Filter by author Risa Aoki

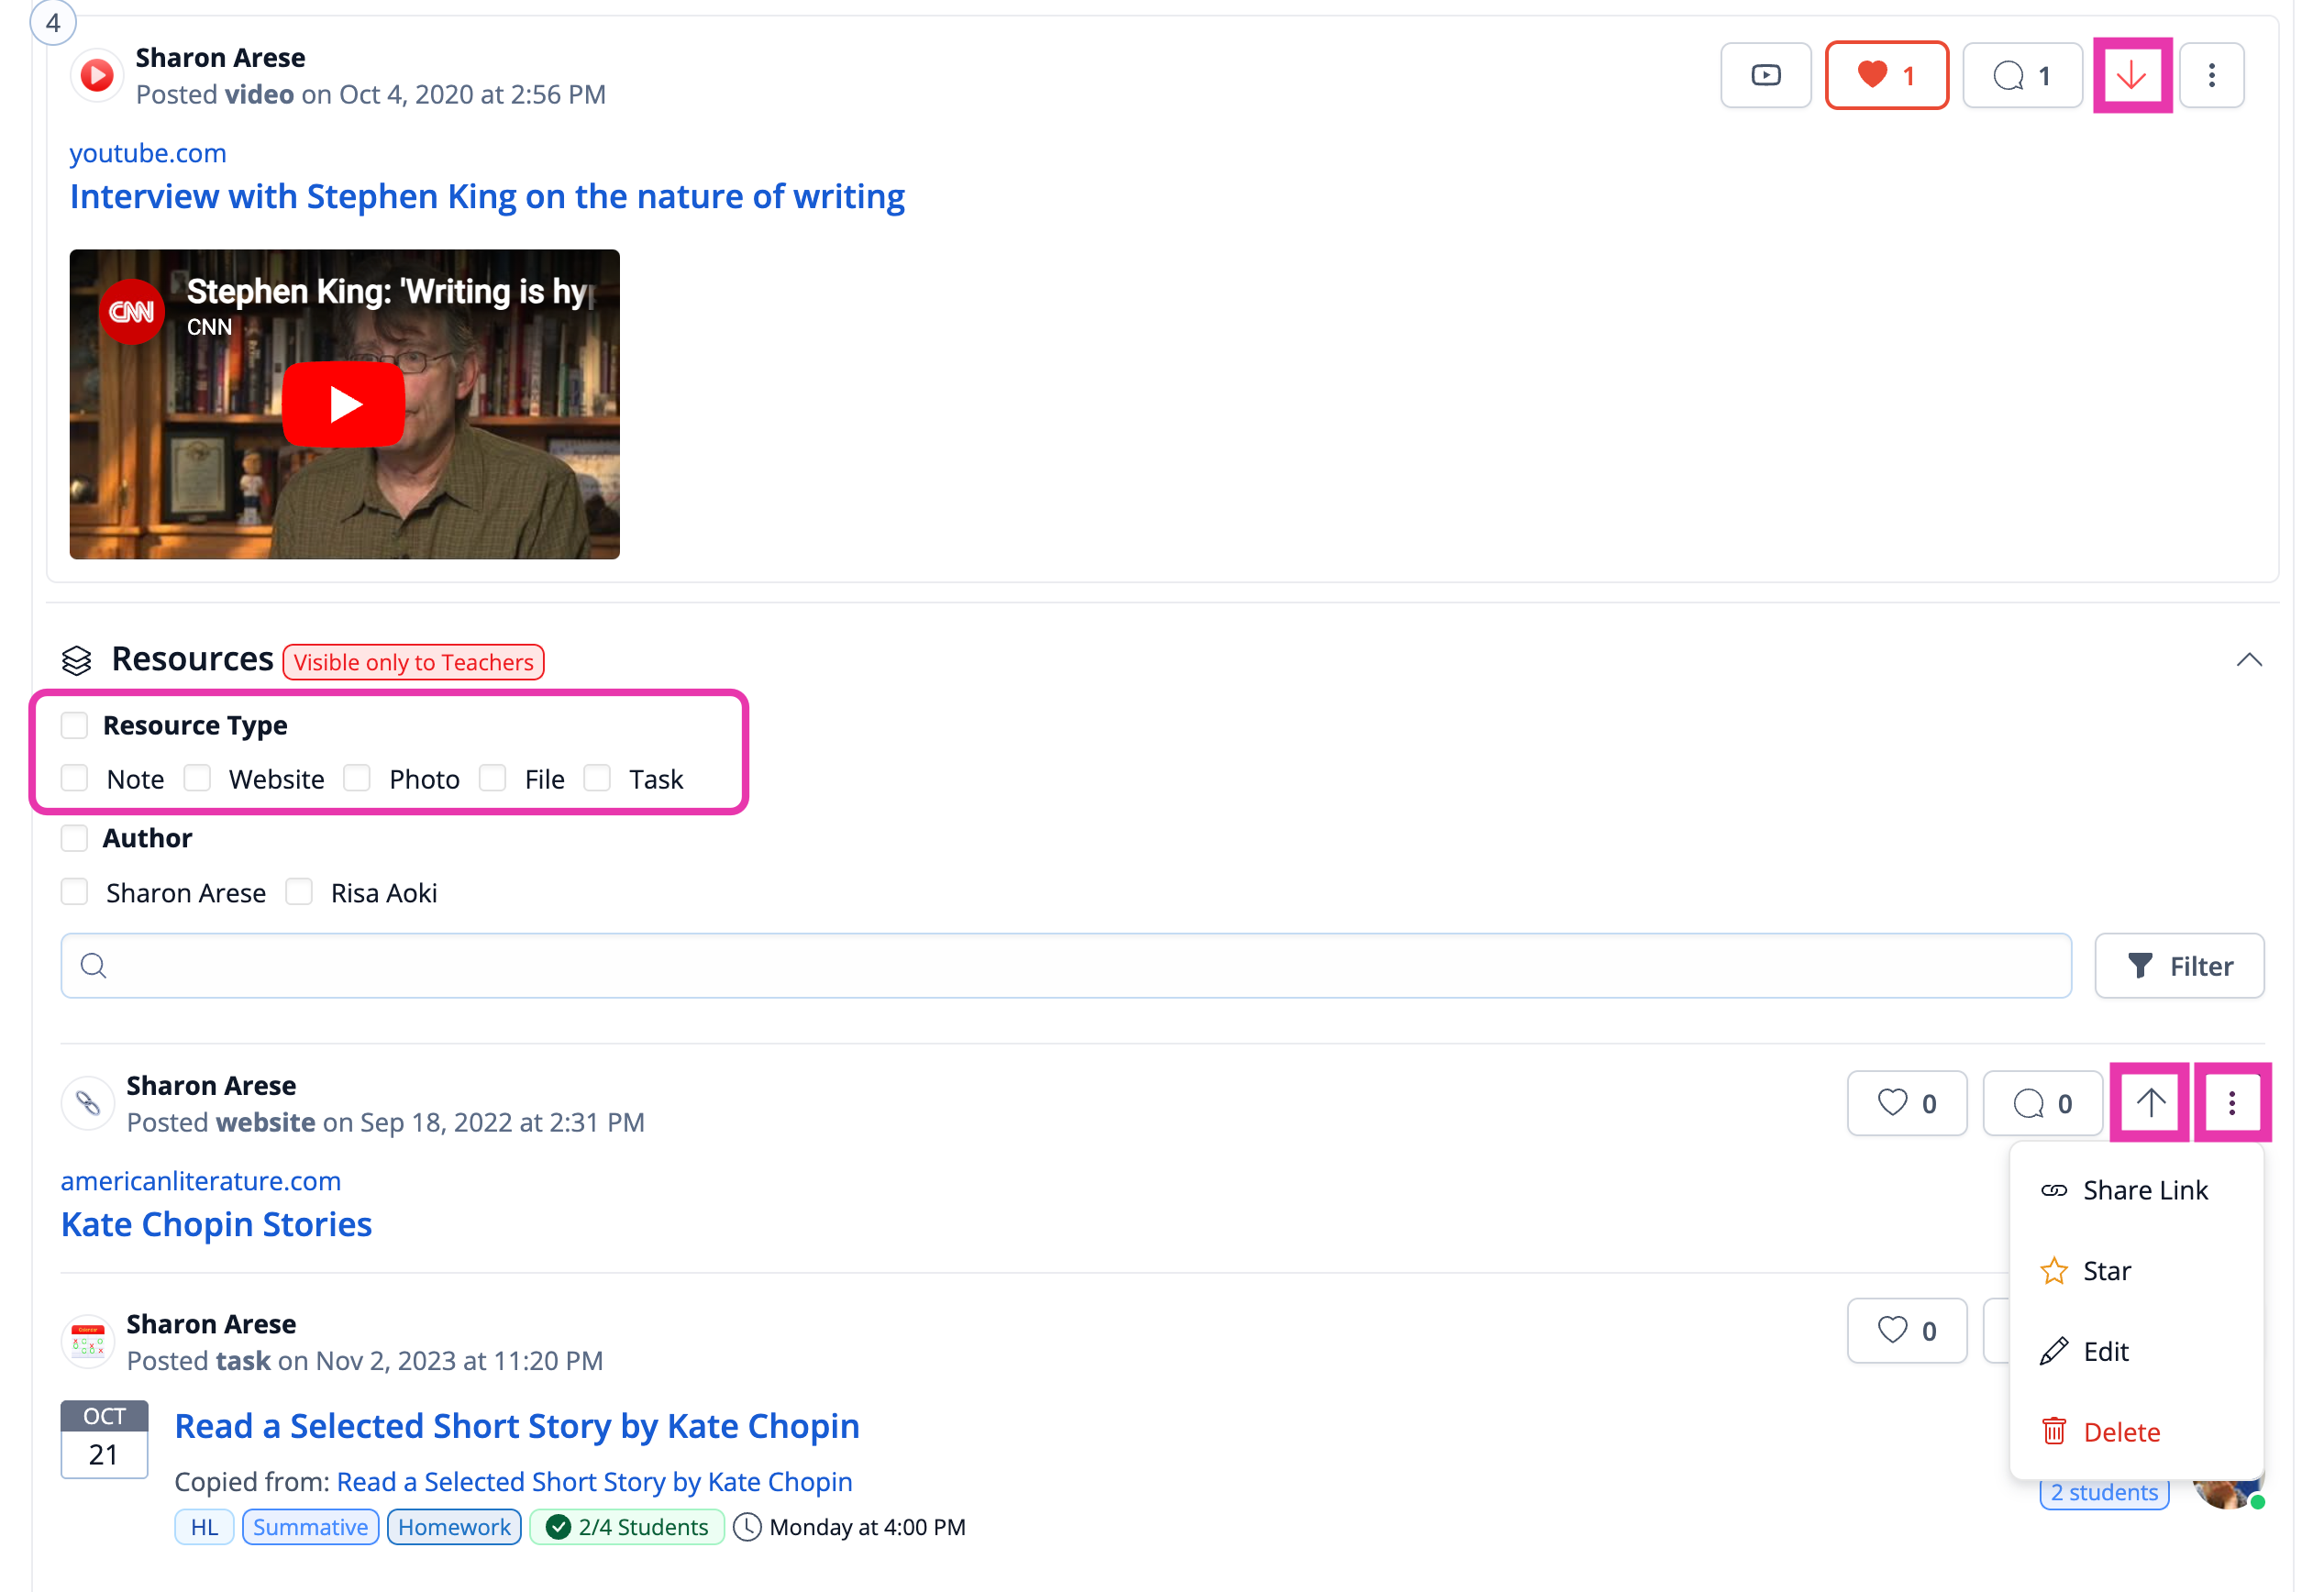299,892
